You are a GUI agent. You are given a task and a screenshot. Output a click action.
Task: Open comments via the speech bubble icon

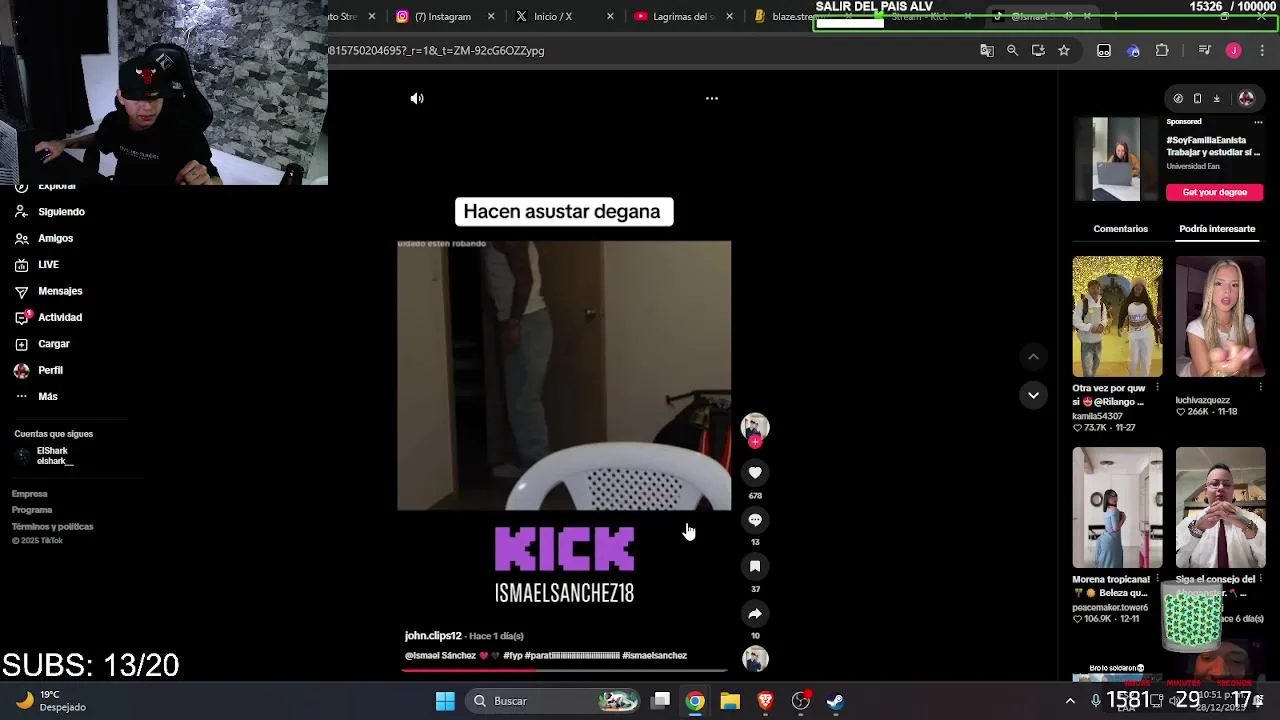coord(755,519)
